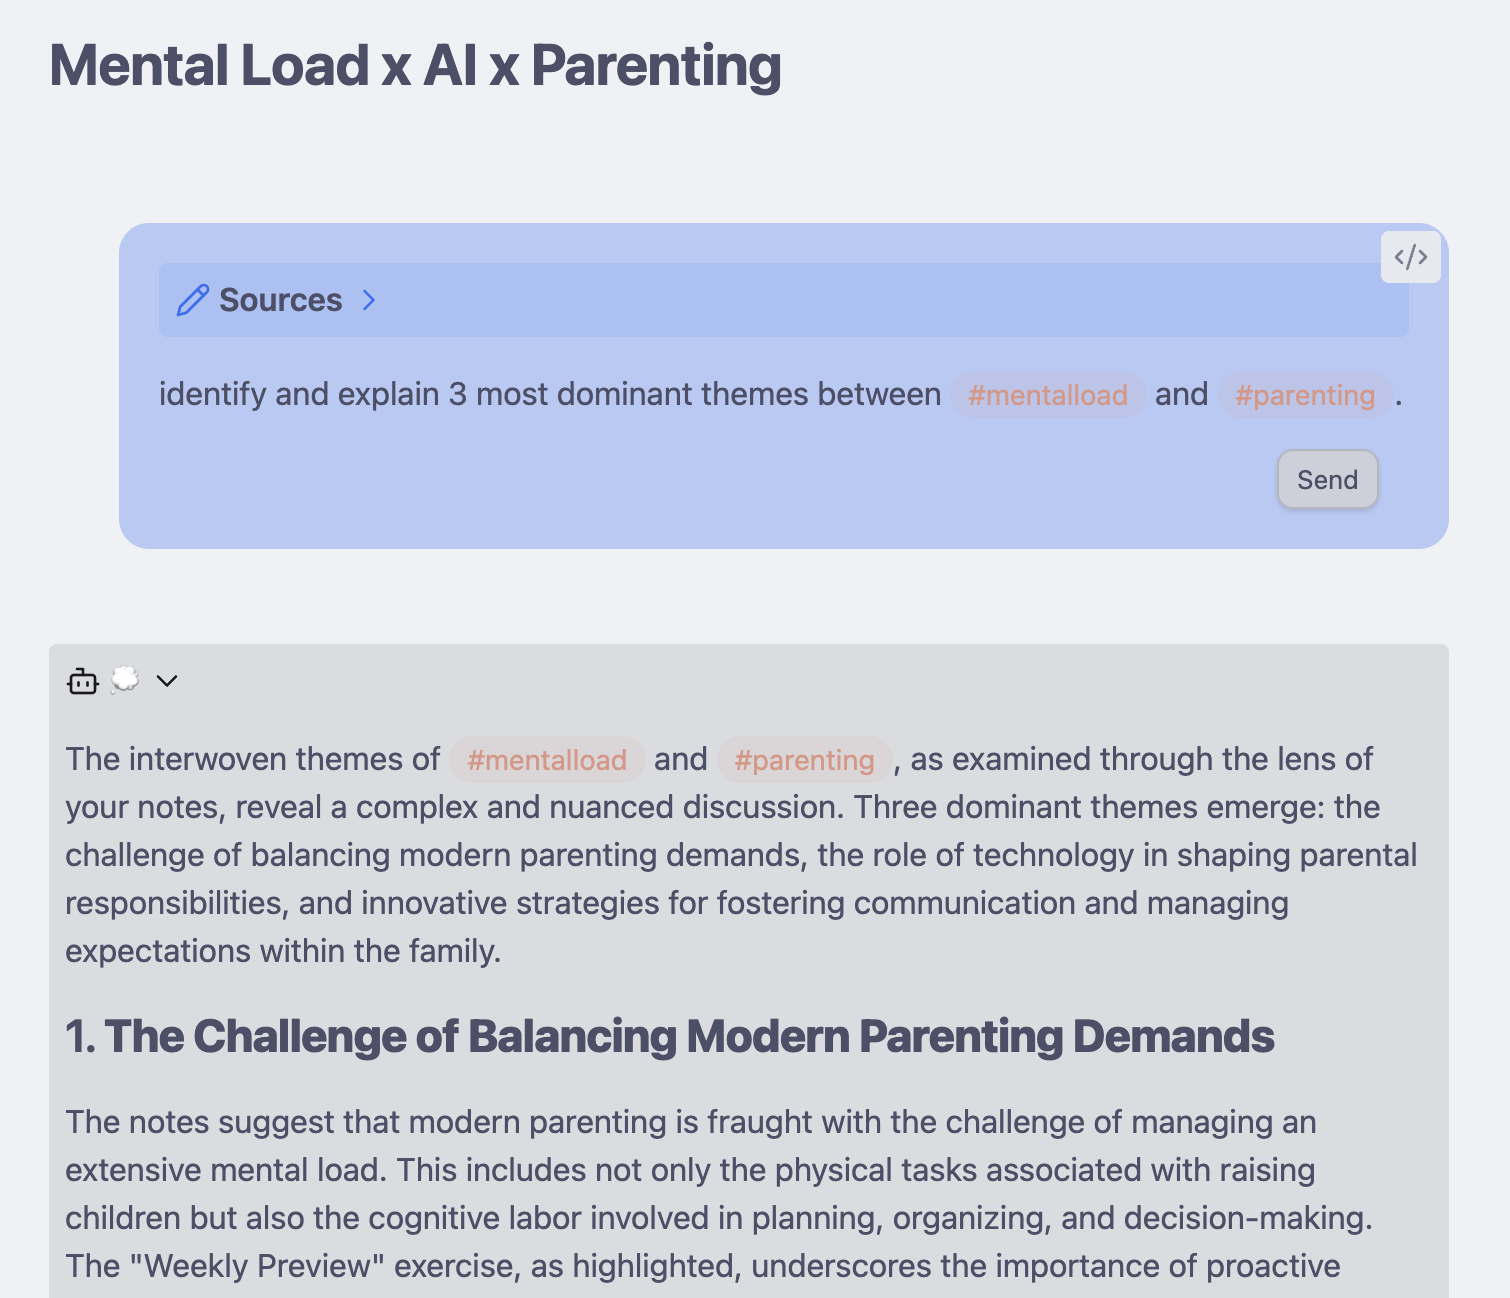Click the empty blue area left of Send

(700, 480)
